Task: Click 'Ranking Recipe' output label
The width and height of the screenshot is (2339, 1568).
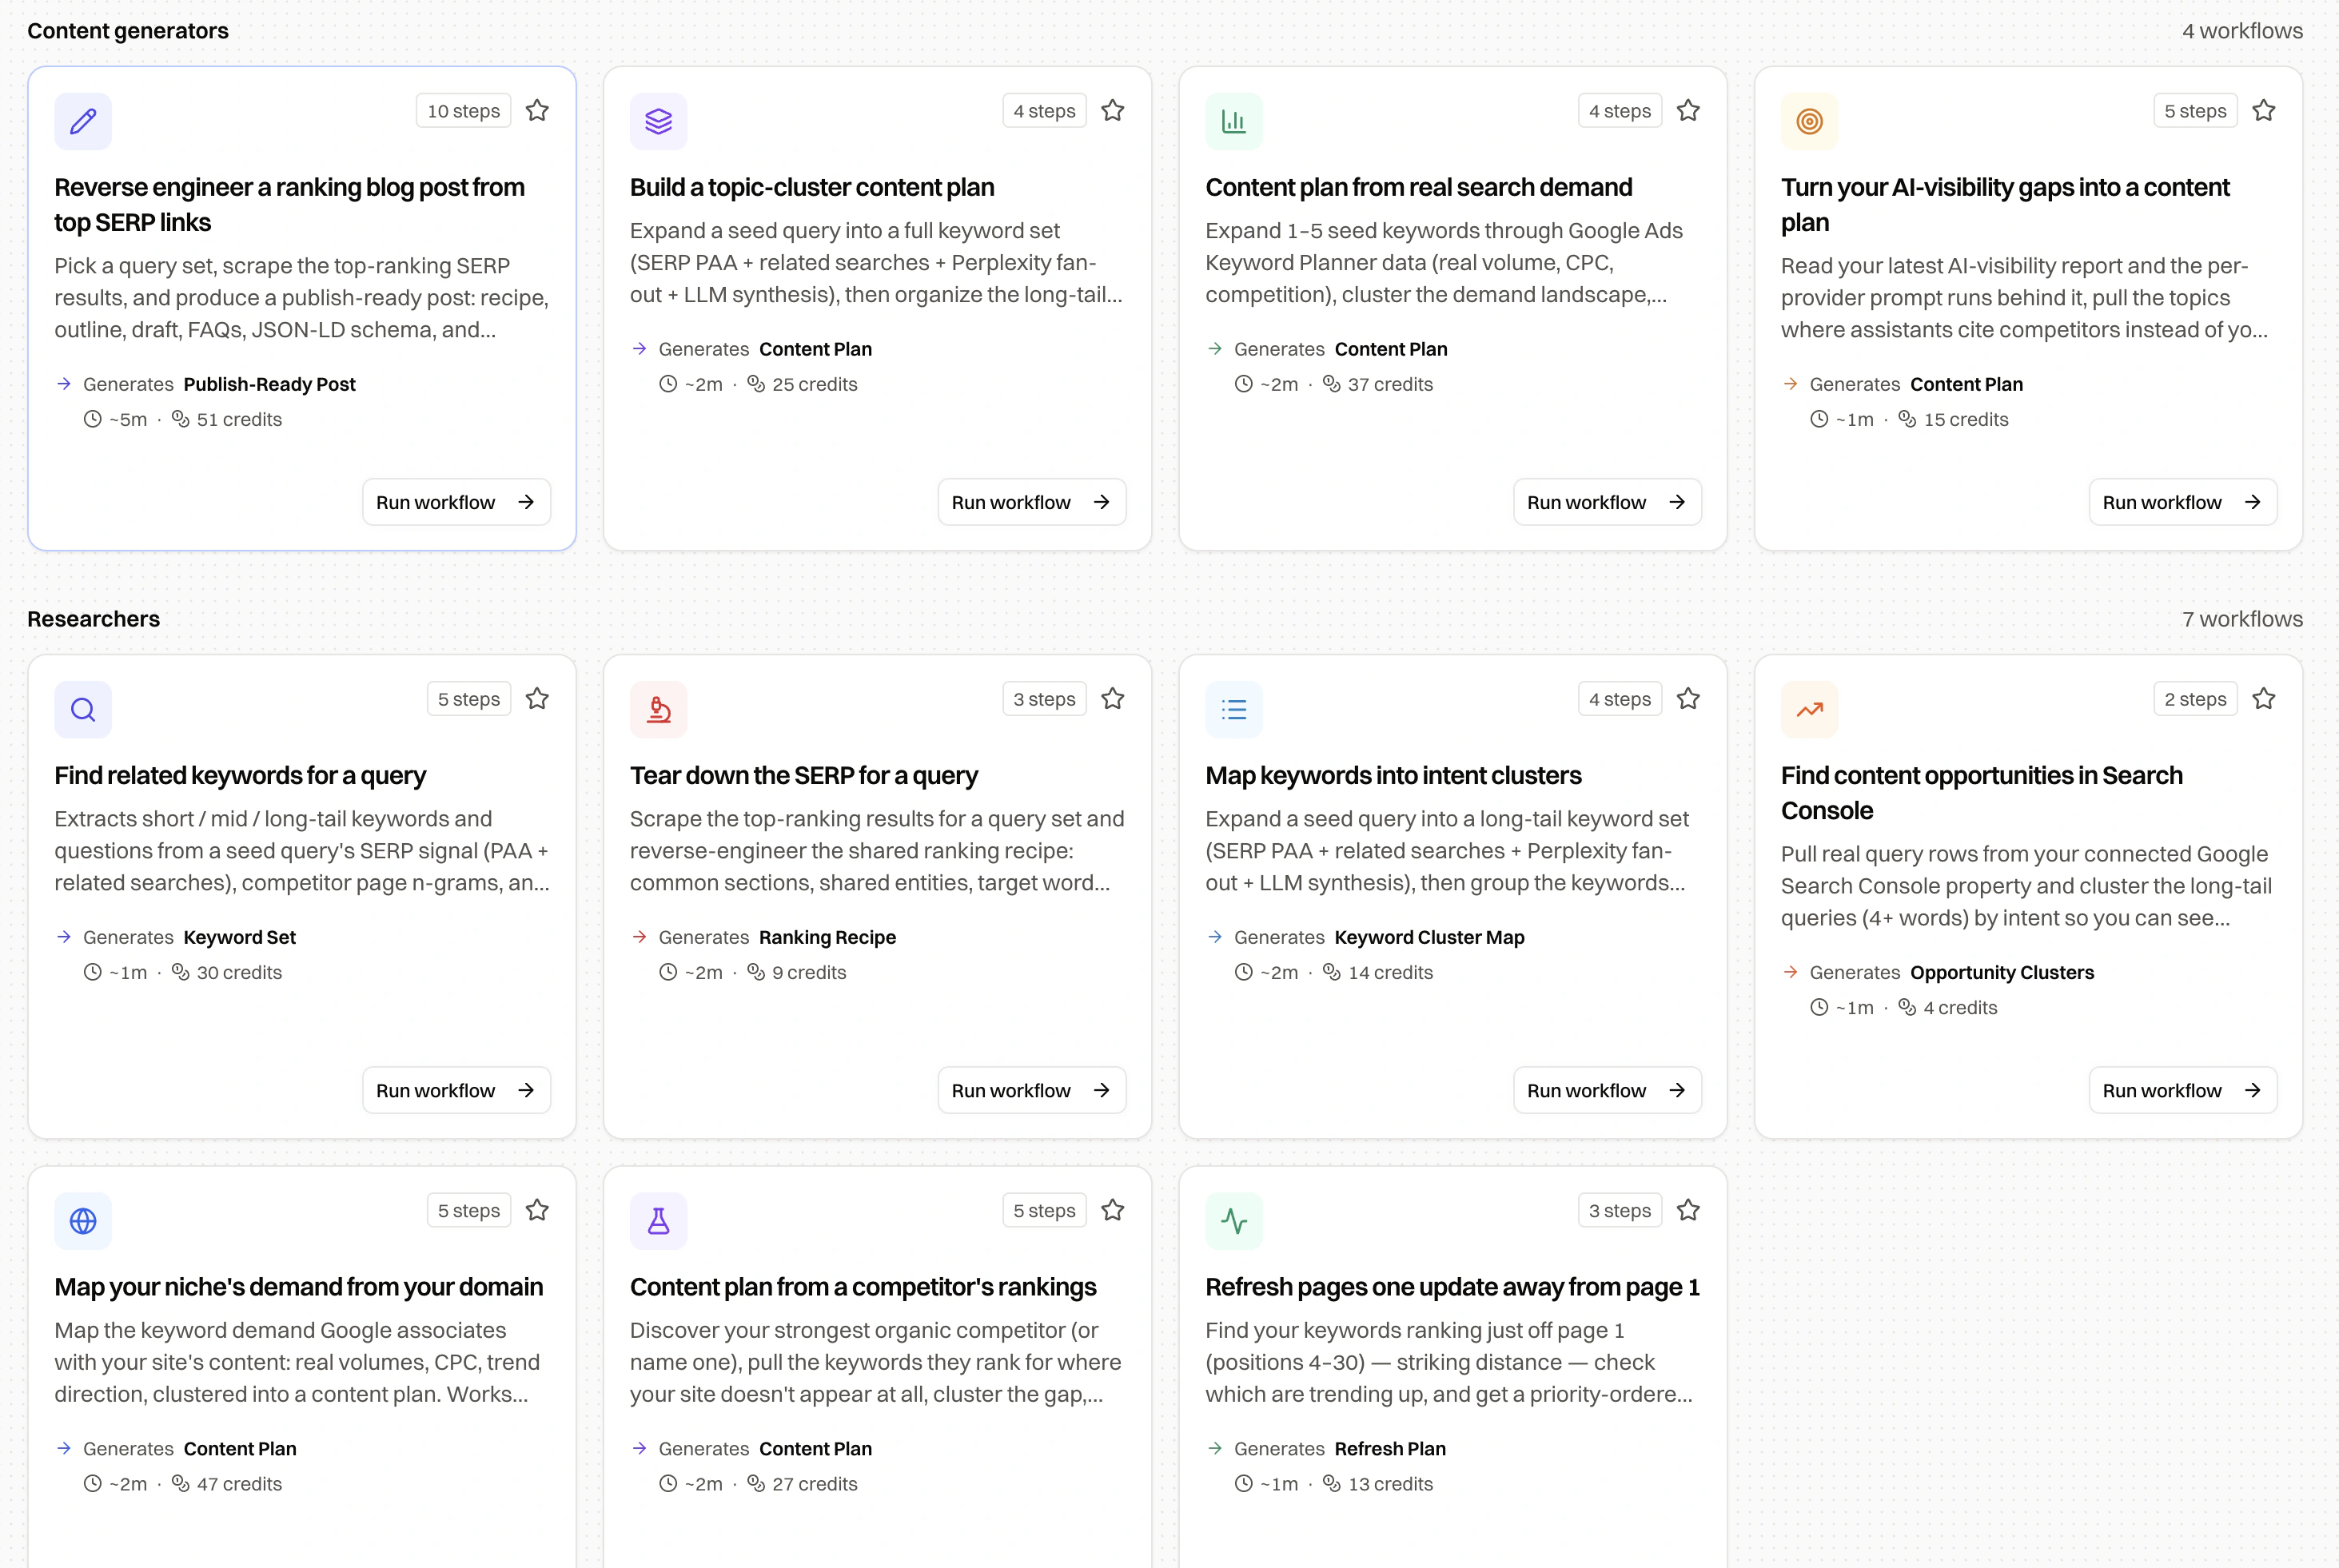Action: 827,937
